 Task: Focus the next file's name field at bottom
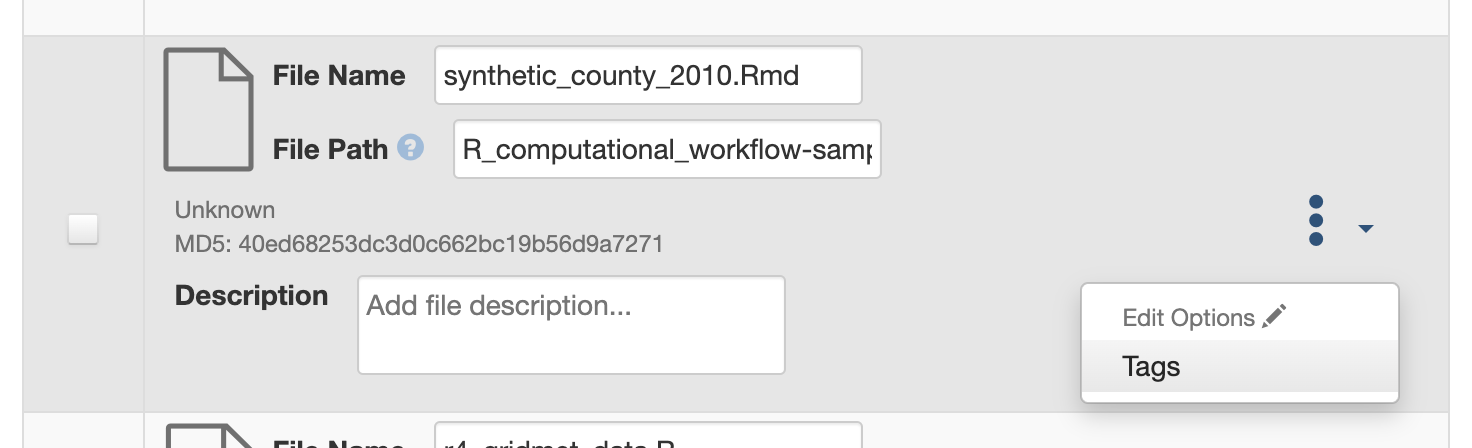pos(647,437)
